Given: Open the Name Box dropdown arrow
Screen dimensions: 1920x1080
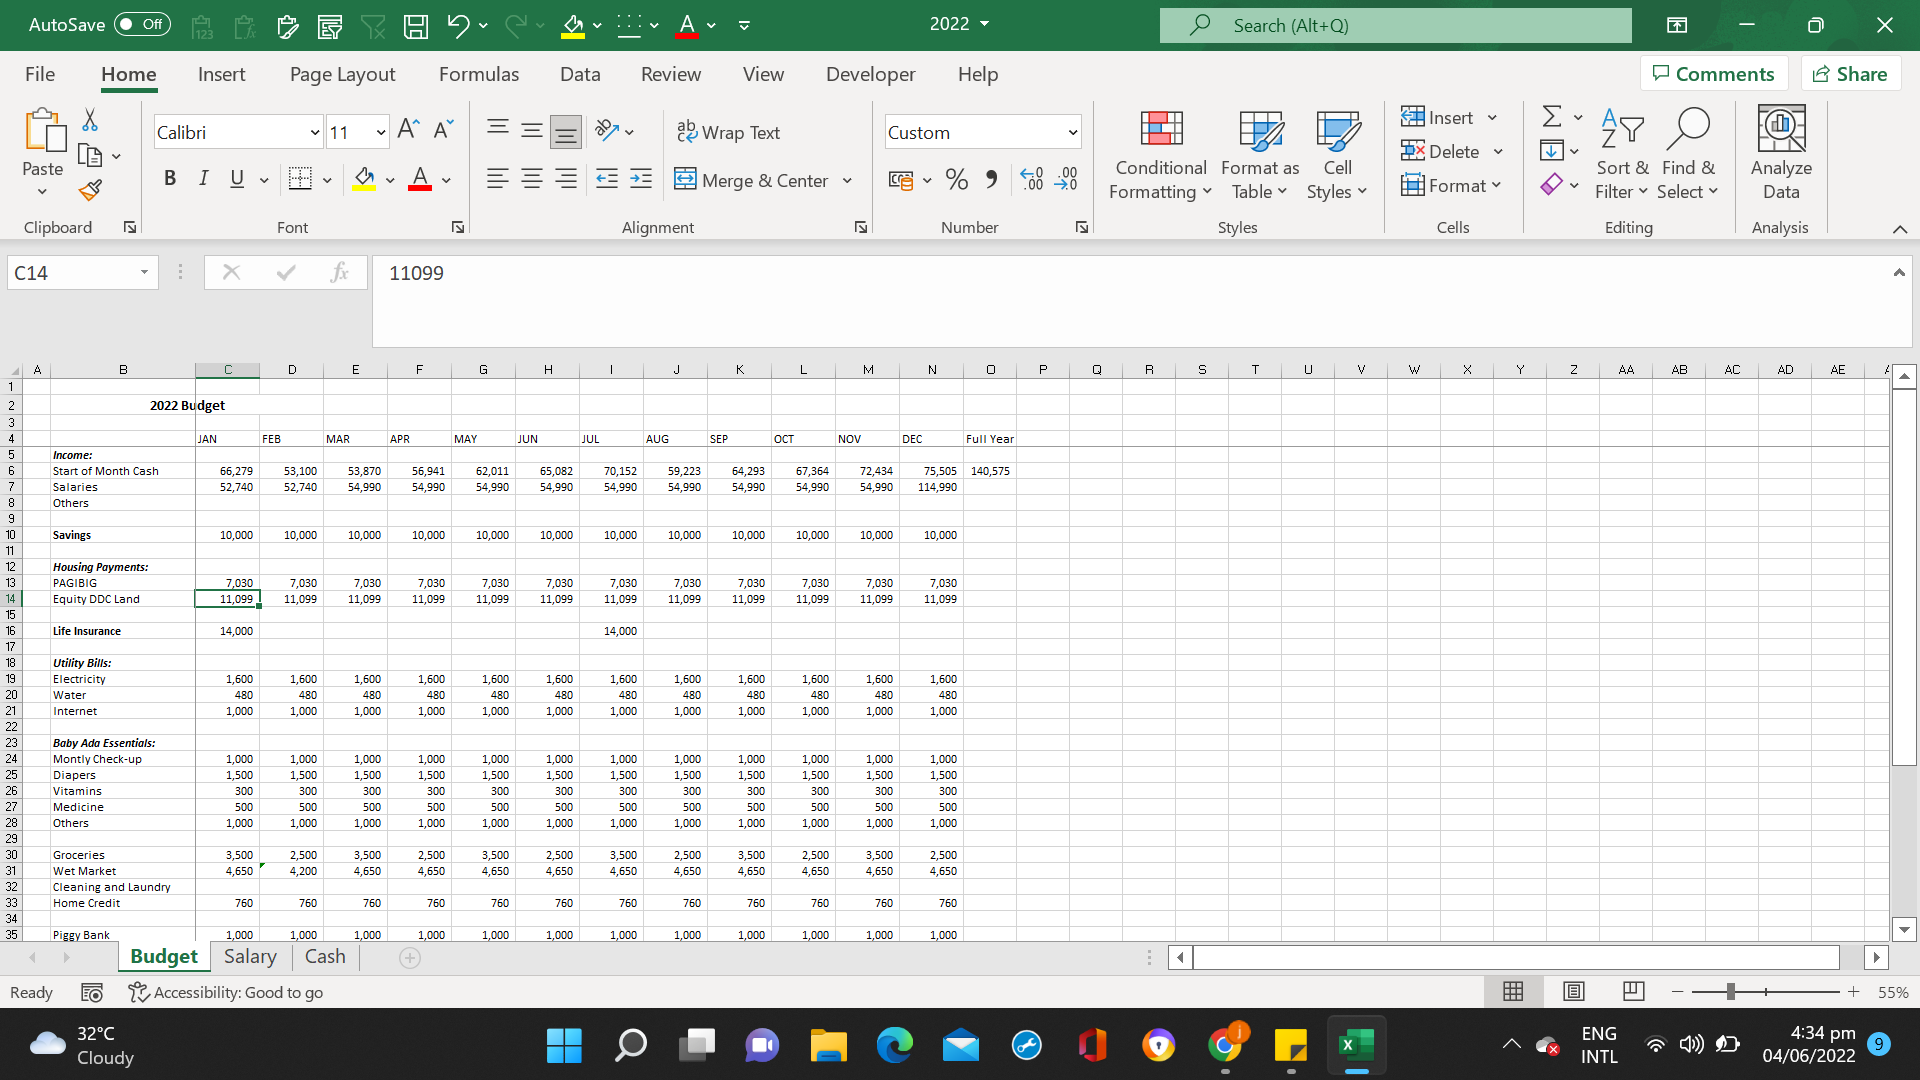Looking at the screenshot, I should coord(144,272).
